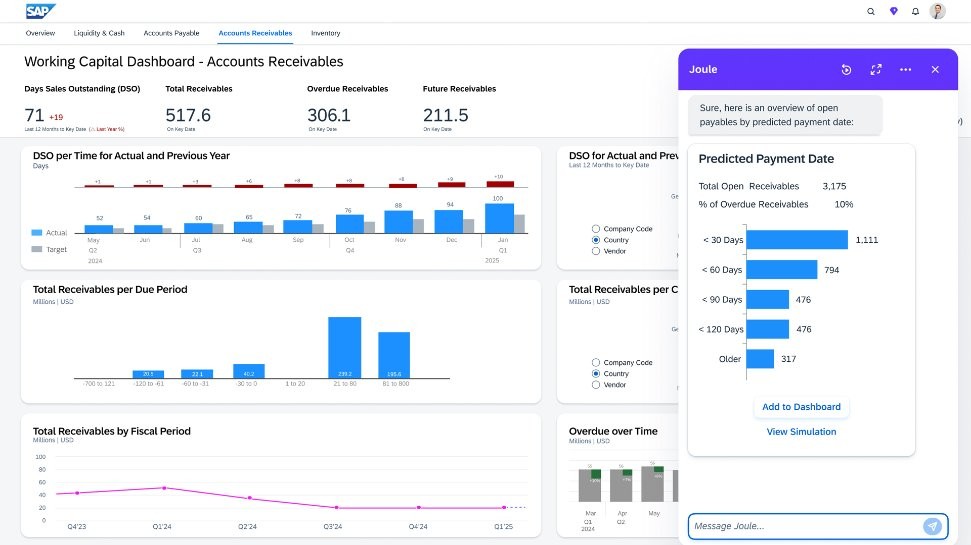Click the purple Joule diamond icon
The width and height of the screenshot is (971, 545).
(x=893, y=12)
